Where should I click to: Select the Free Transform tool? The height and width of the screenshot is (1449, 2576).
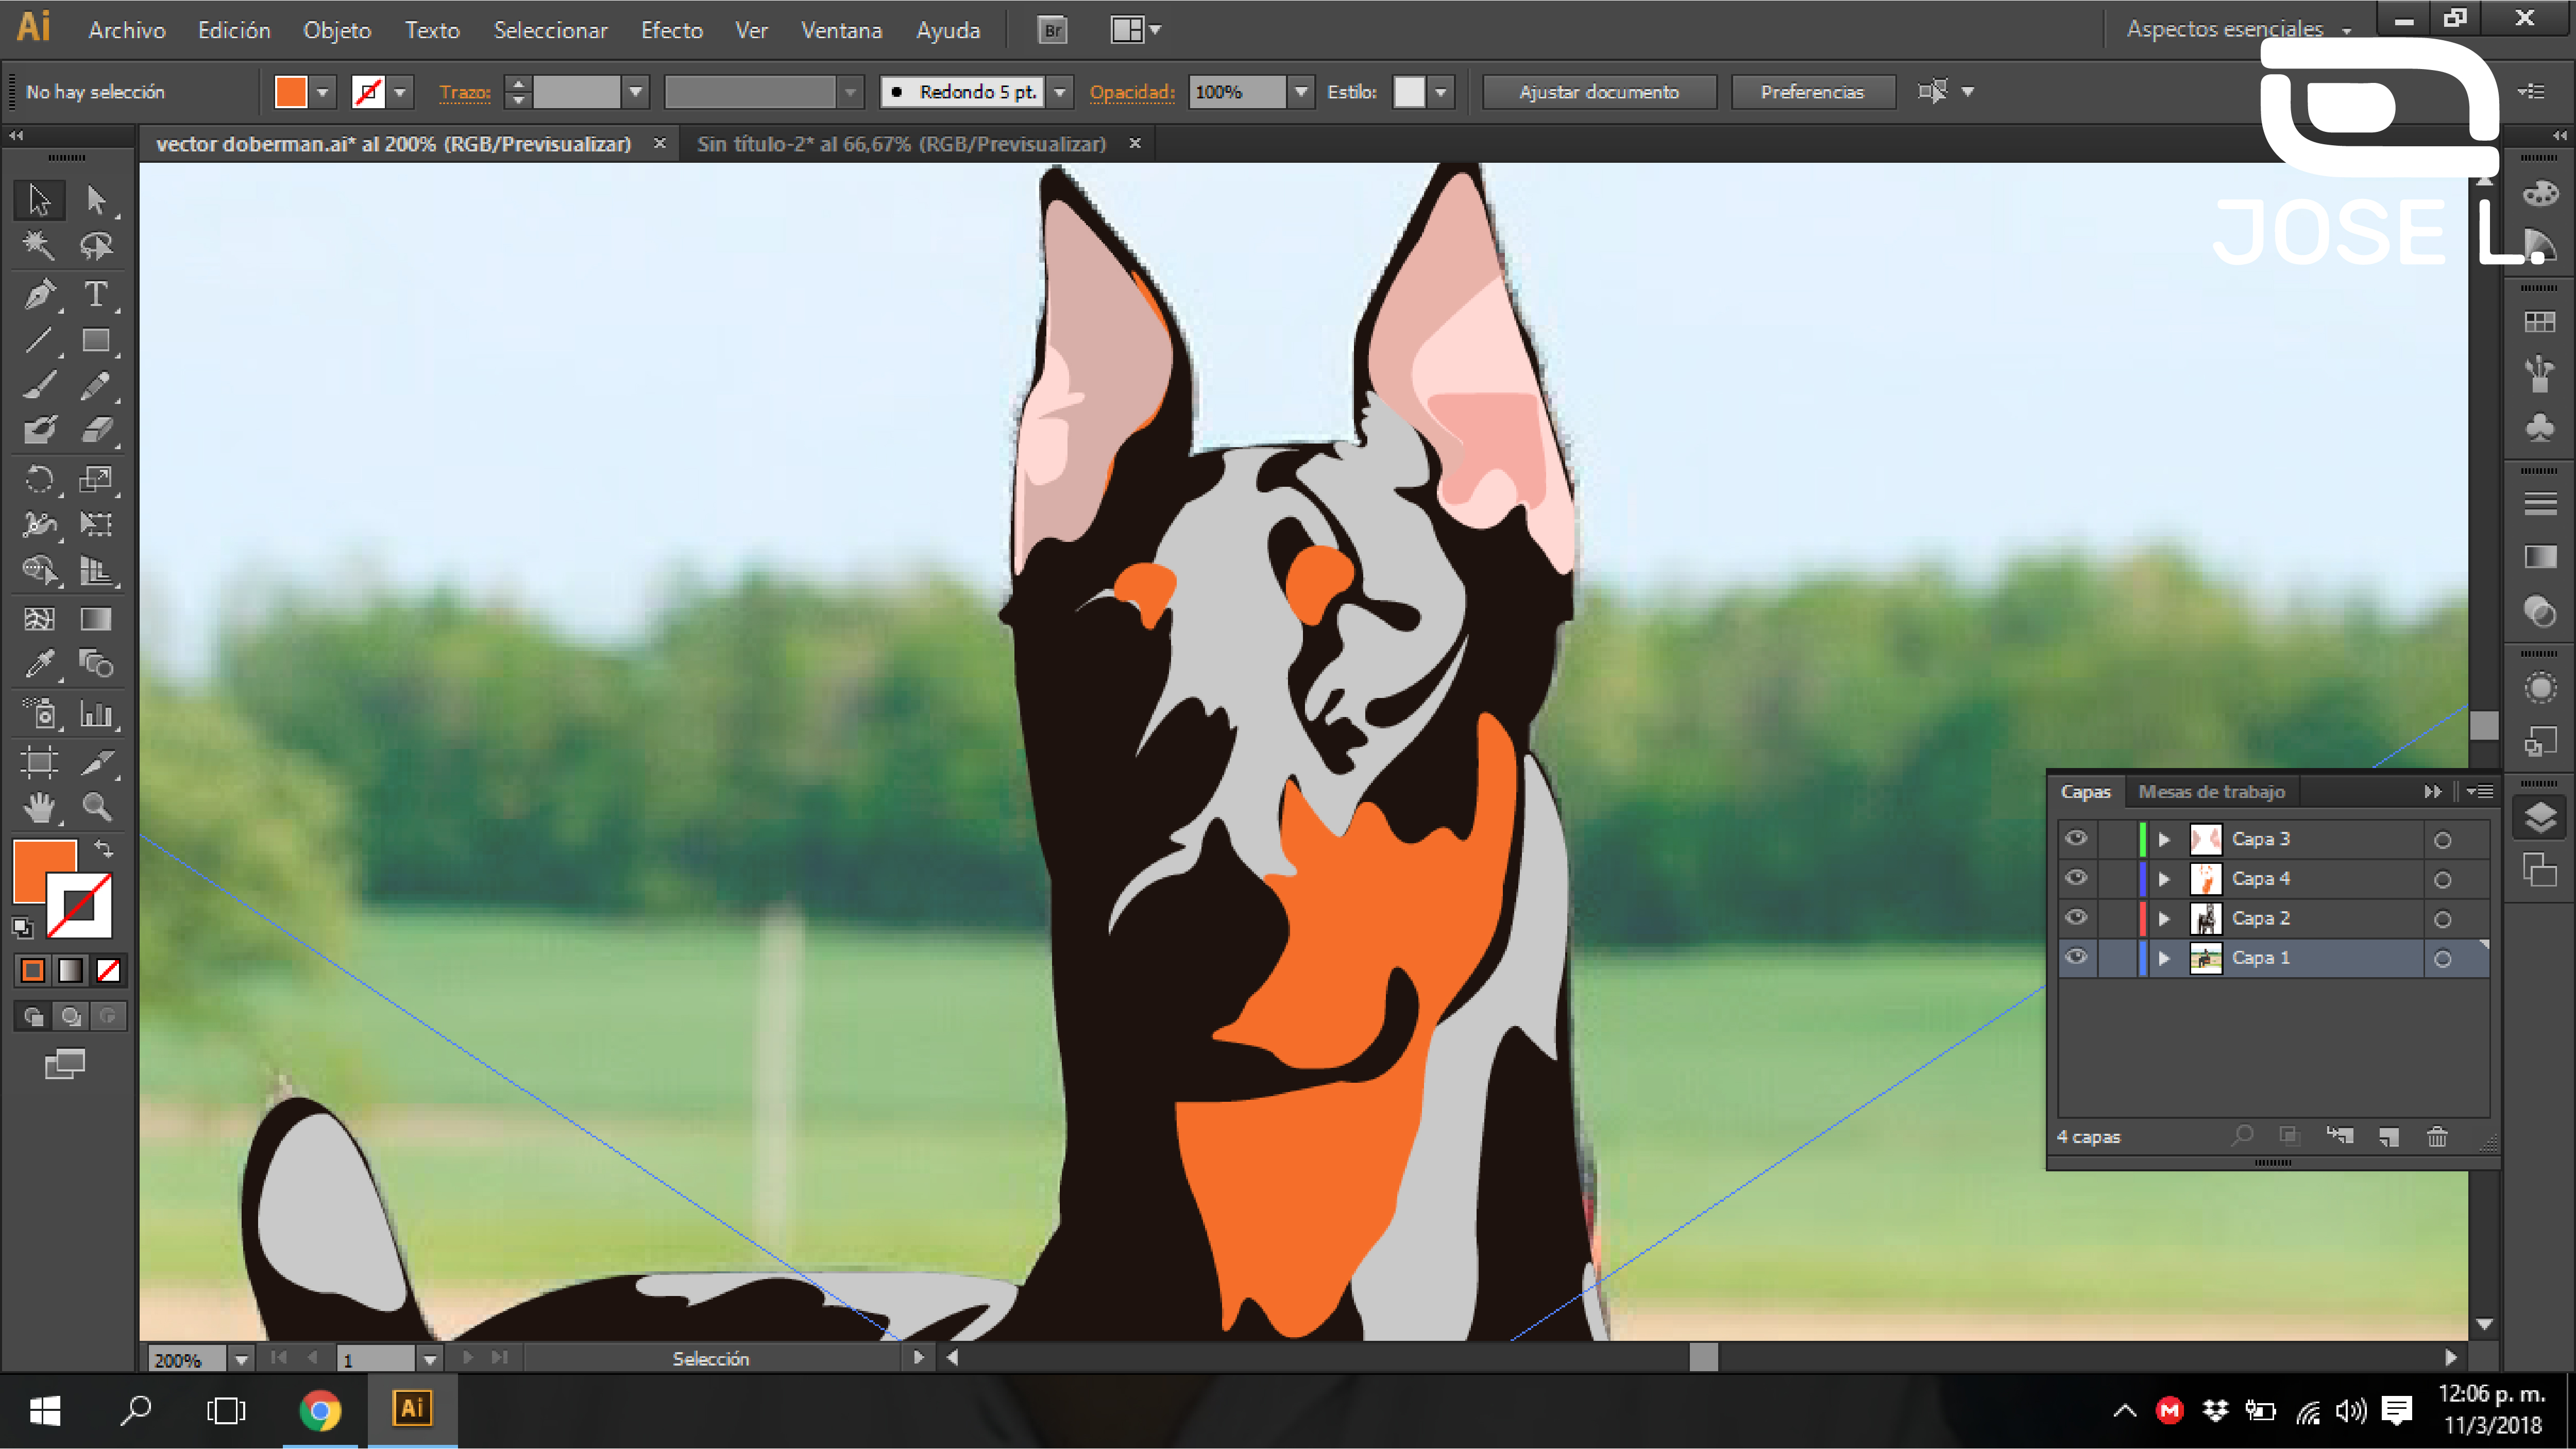[x=96, y=524]
